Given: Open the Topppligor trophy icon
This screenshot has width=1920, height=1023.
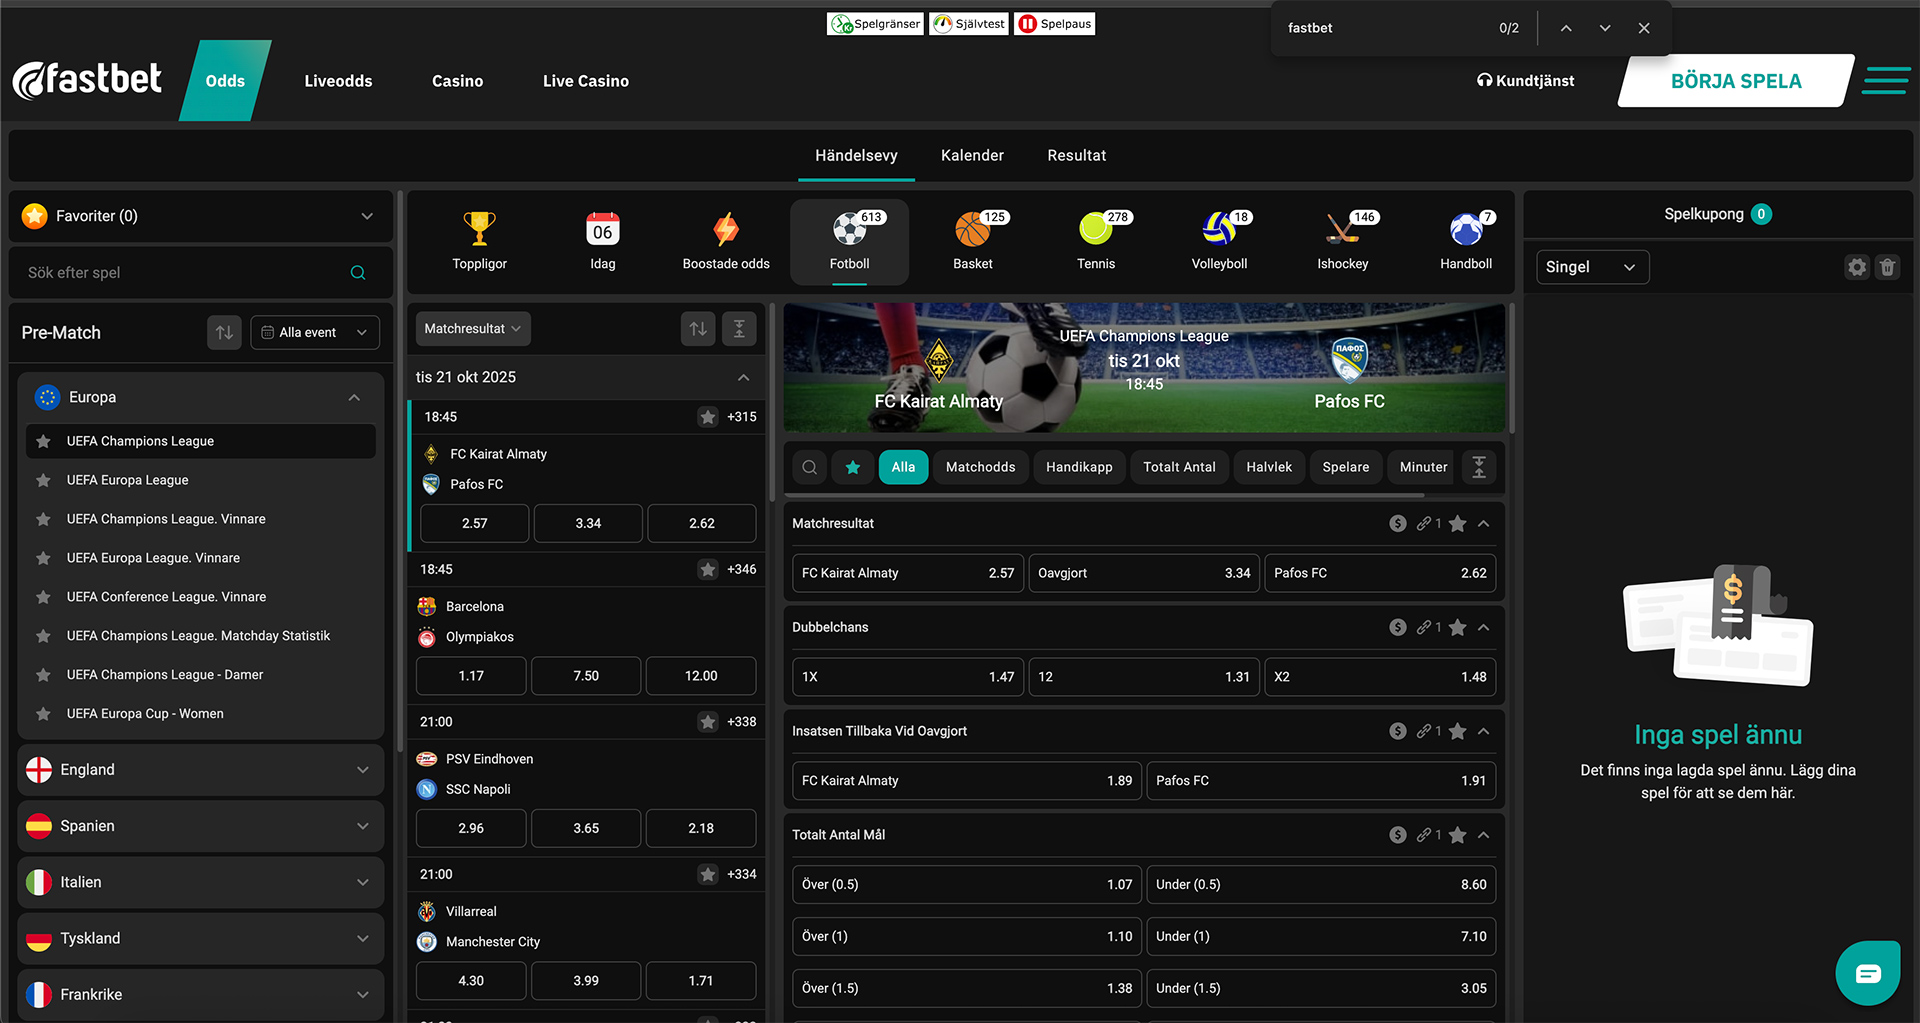Looking at the screenshot, I should [x=479, y=240].
